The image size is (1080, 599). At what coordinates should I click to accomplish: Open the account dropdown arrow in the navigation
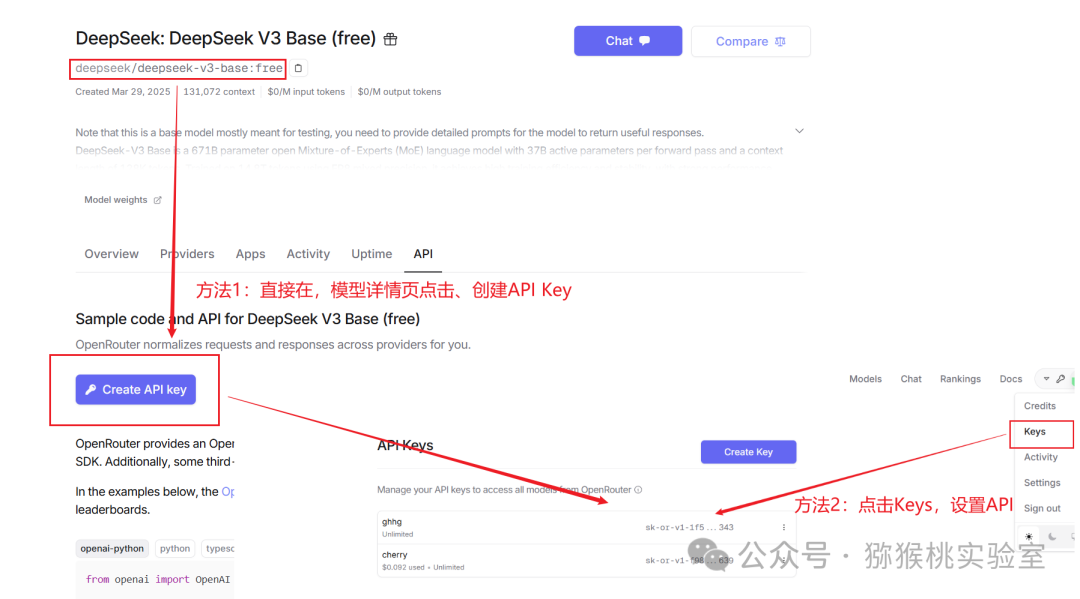point(1046,379)
